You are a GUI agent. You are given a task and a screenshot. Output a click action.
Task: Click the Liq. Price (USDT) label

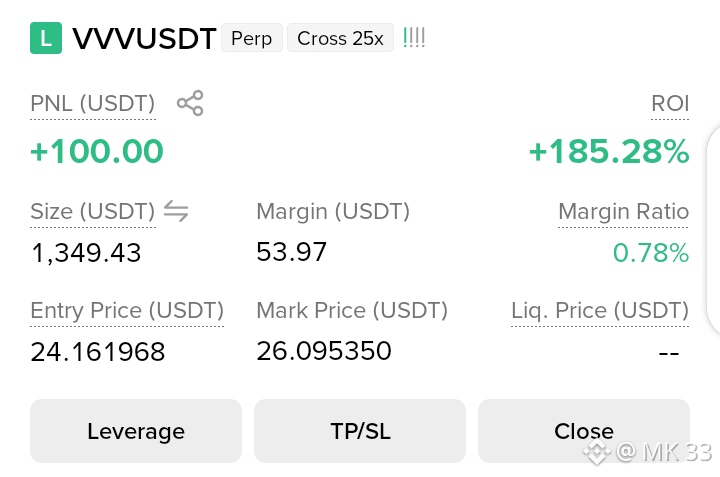(x=600, y=310)
